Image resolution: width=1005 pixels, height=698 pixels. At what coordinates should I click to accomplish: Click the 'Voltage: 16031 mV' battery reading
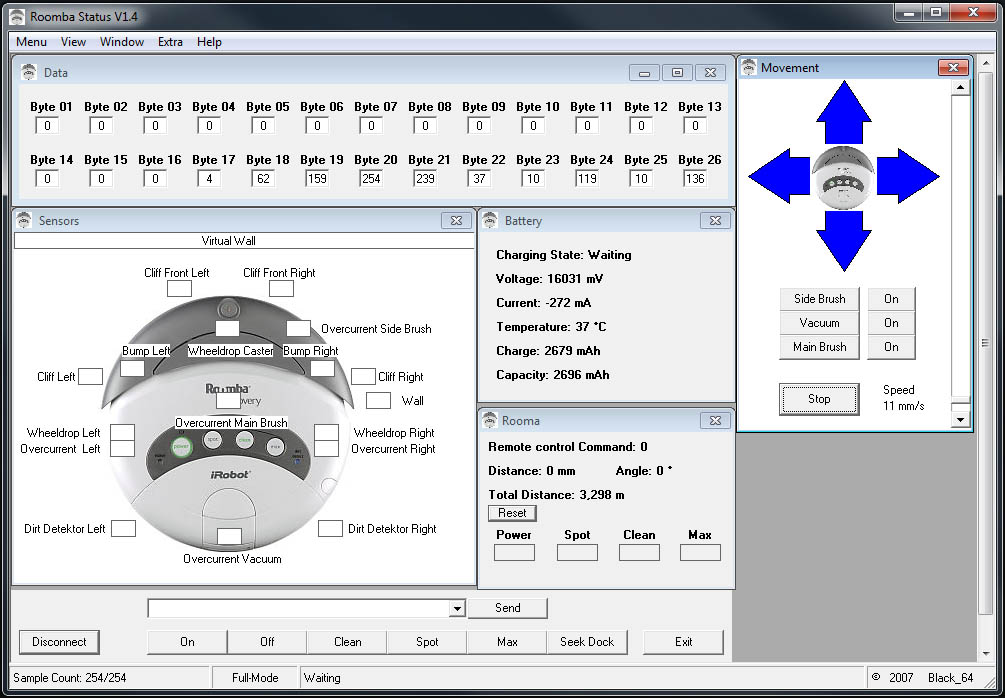coord(549,279)
